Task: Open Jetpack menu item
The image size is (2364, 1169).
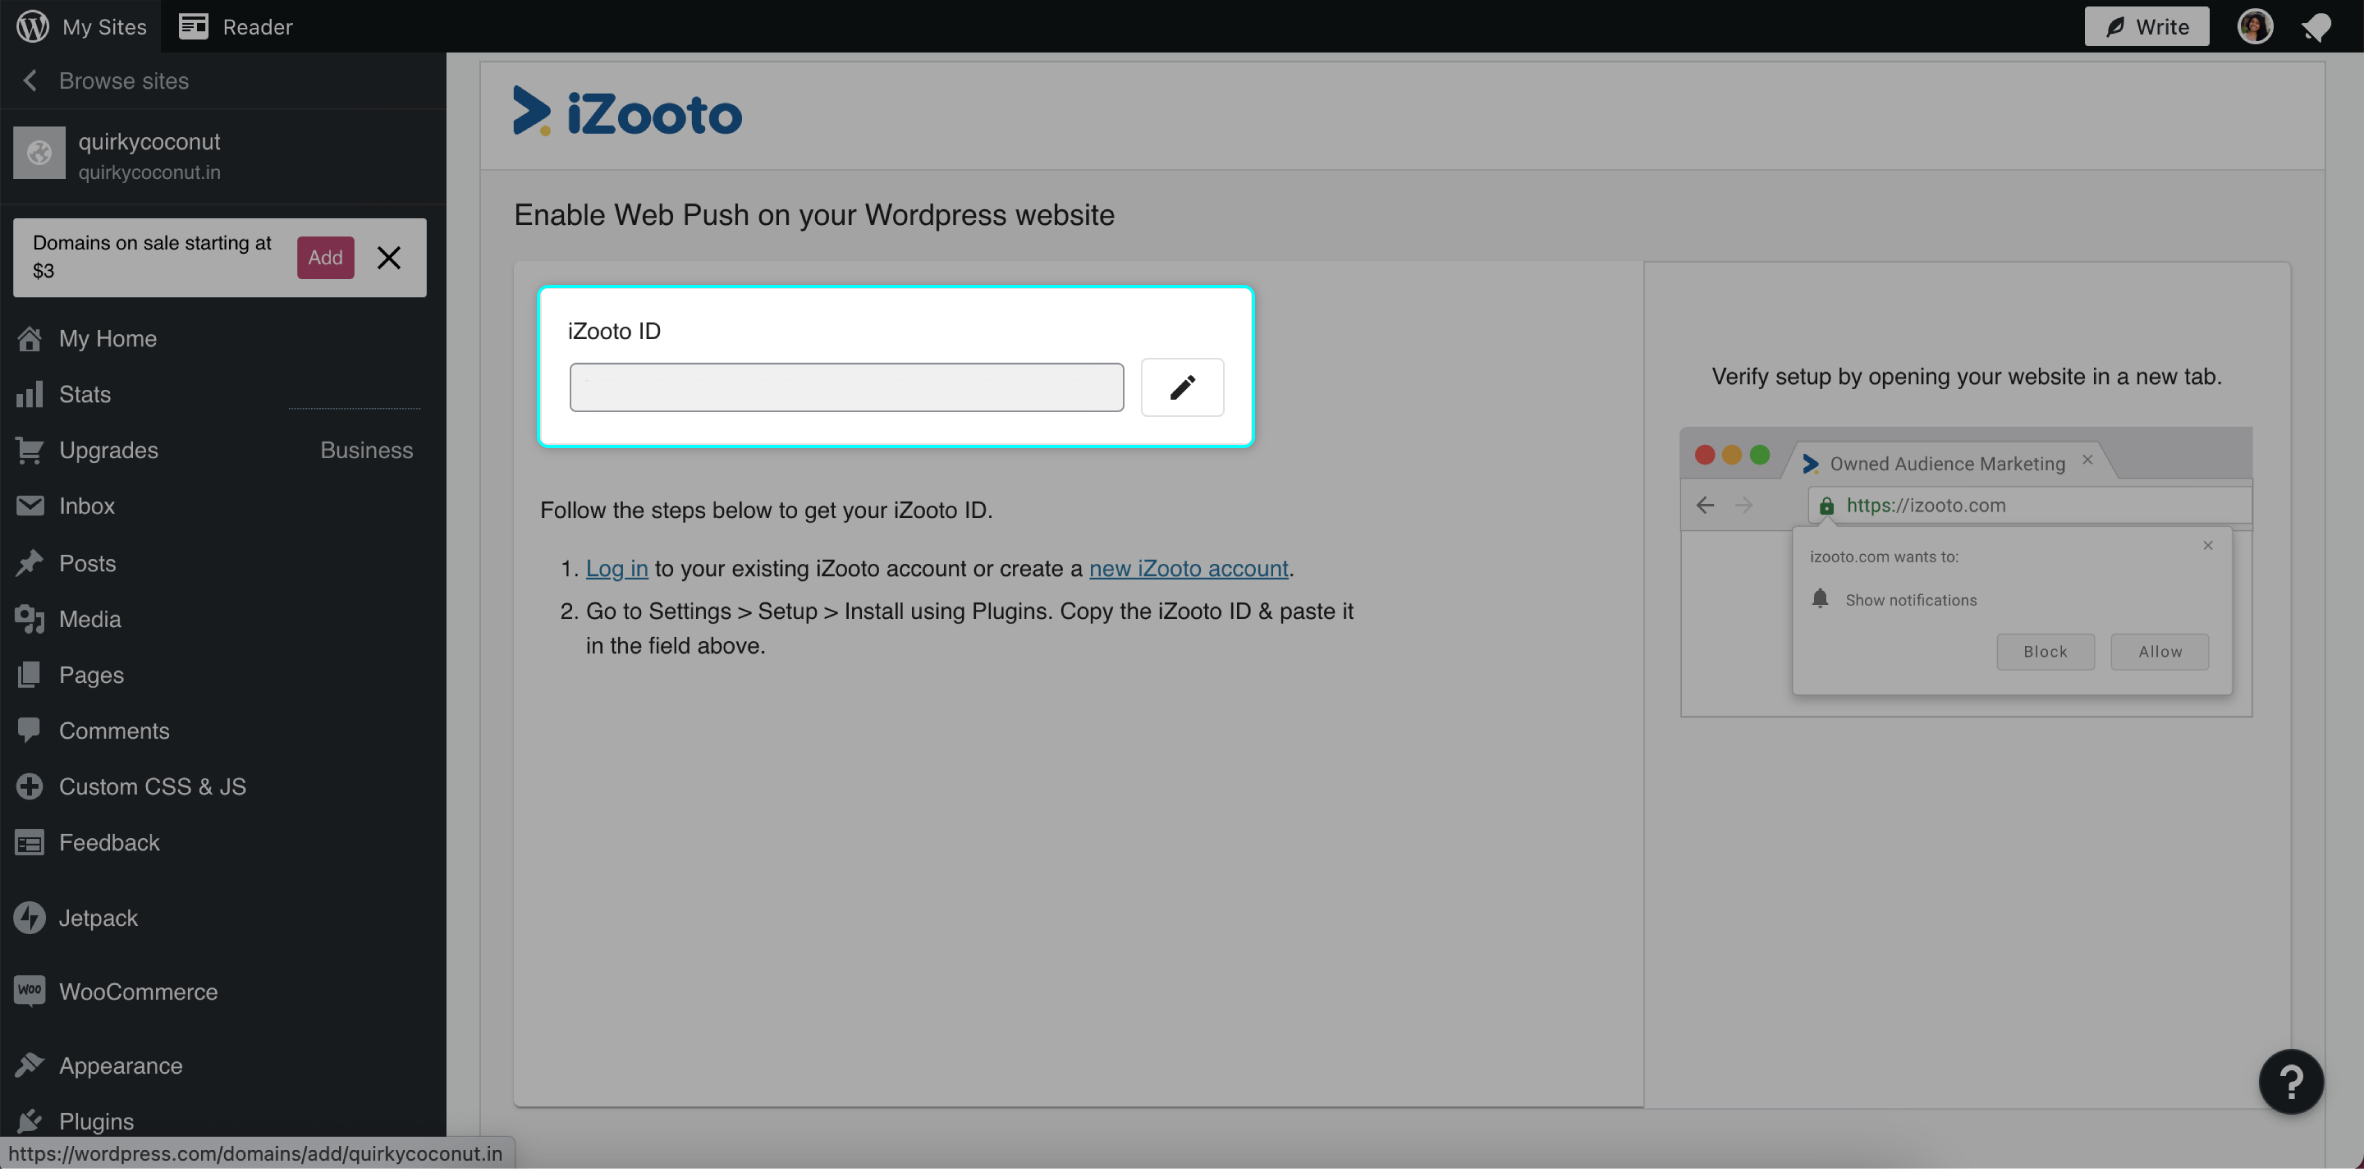Action: point(98,918)
